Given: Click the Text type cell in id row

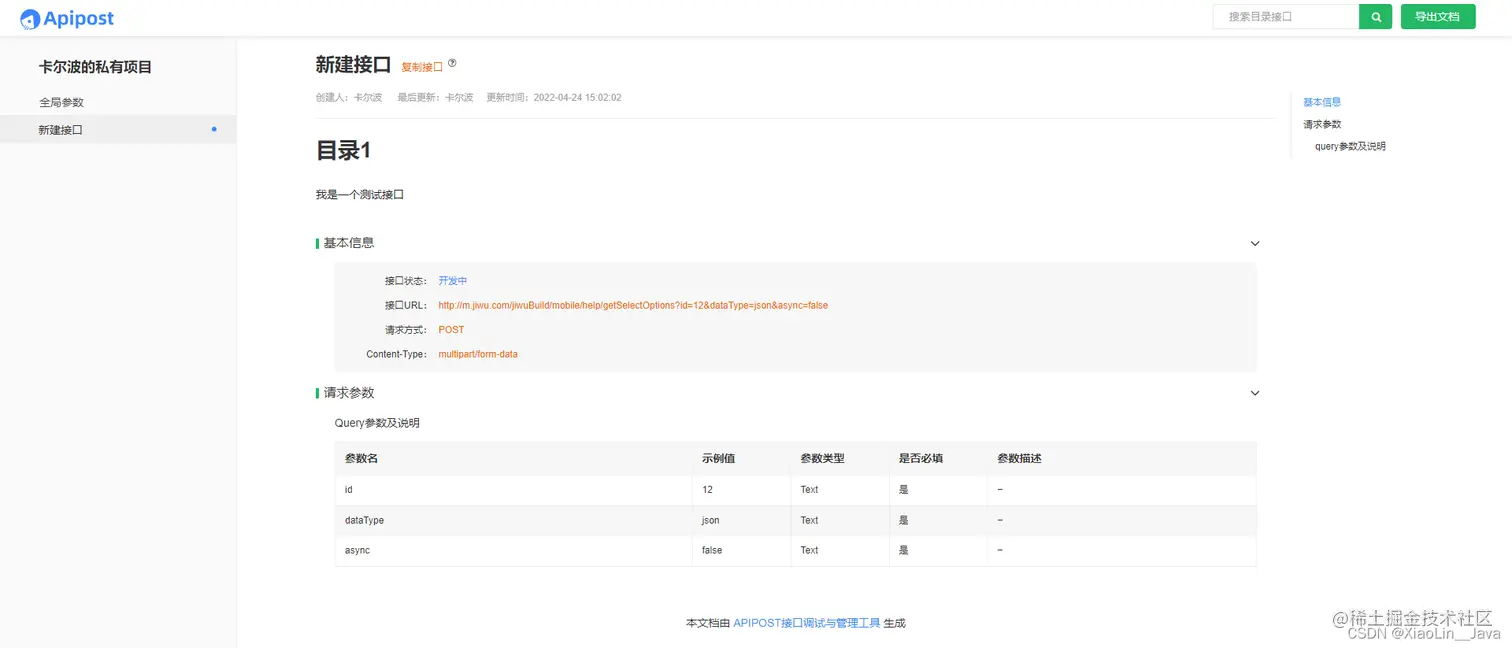Looking at the screenshot, I should click(x=839, y=490).
